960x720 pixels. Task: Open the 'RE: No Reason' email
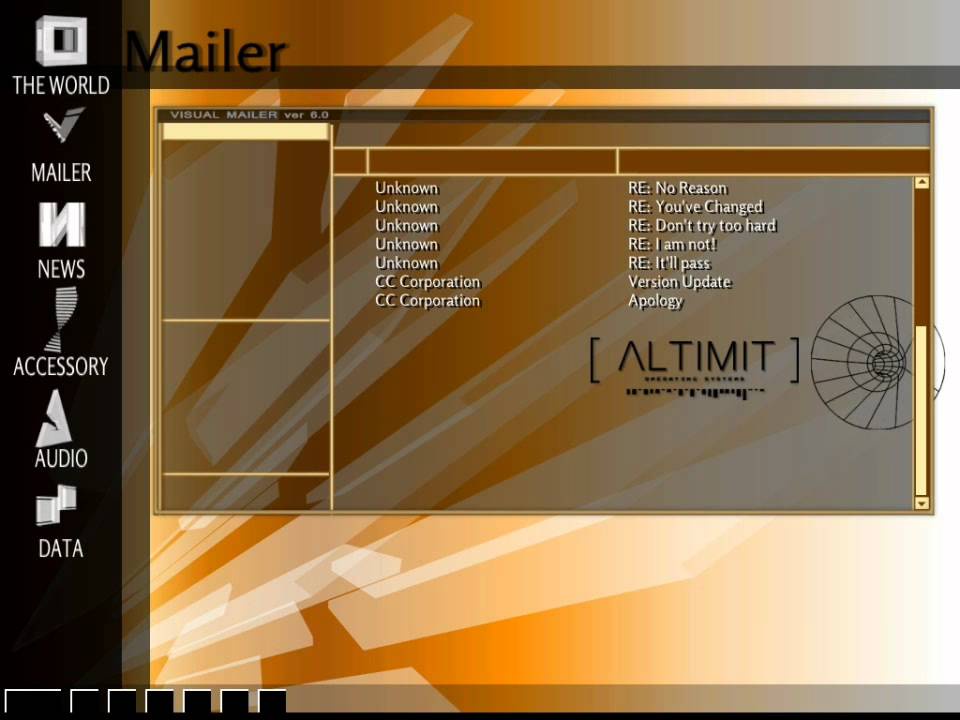(x=677, y=188)
